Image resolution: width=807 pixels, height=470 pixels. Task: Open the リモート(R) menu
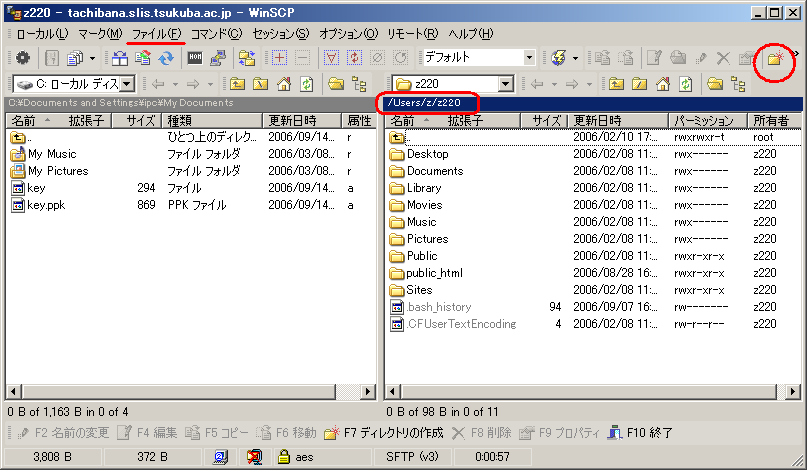(x=413, y=34)
